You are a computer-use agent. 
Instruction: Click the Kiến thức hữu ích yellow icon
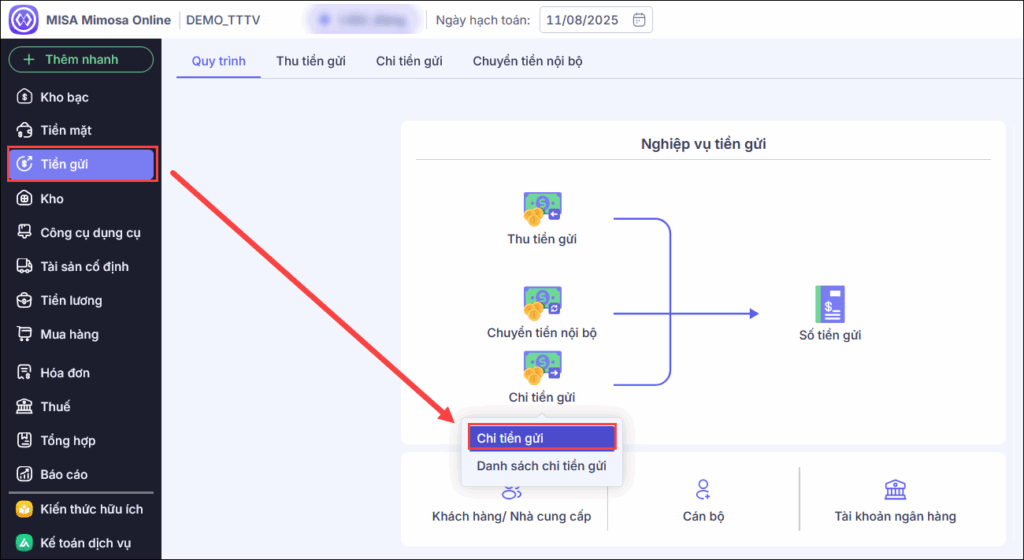pos(24,509)
